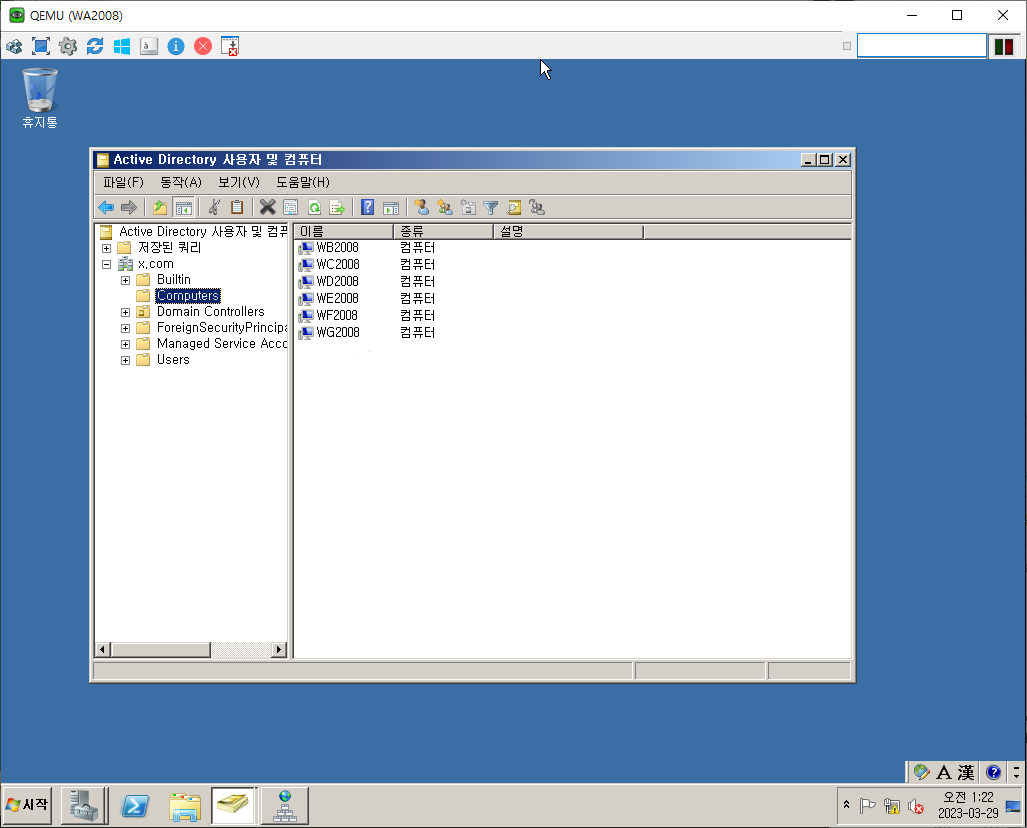Open the 보기(V) menu
Screen dimensions: 1027x828
coord(238,182)
